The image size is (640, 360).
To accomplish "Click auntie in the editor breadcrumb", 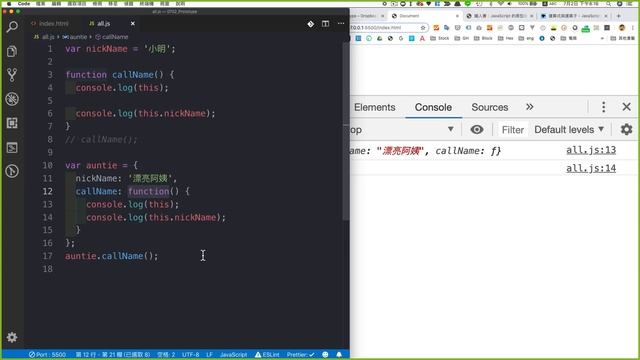I will [75, 37].
